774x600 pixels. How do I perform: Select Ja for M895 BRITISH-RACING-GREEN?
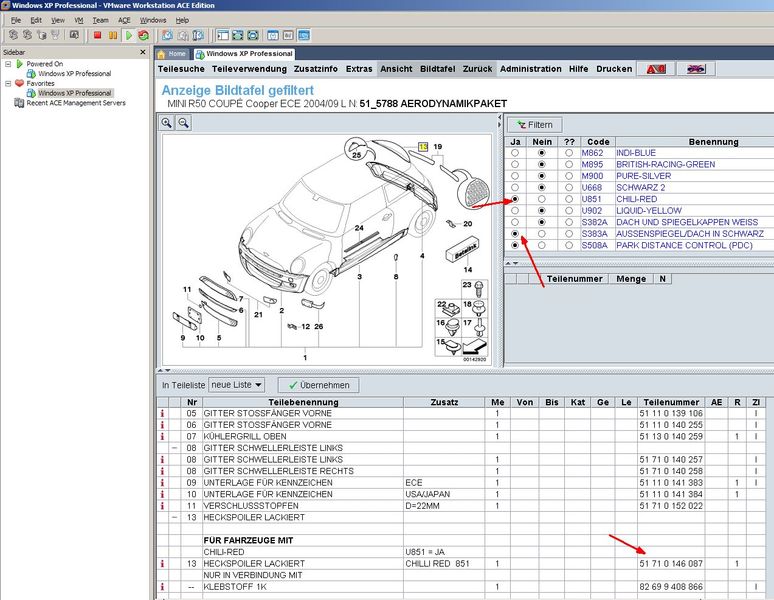[515, 164]
